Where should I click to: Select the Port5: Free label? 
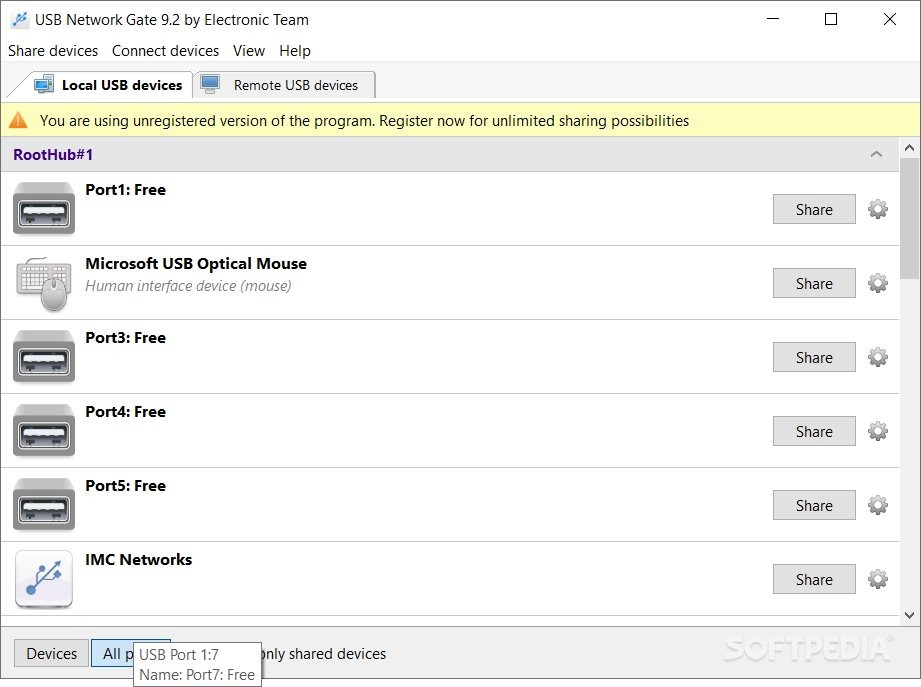(x=126, y=486)
